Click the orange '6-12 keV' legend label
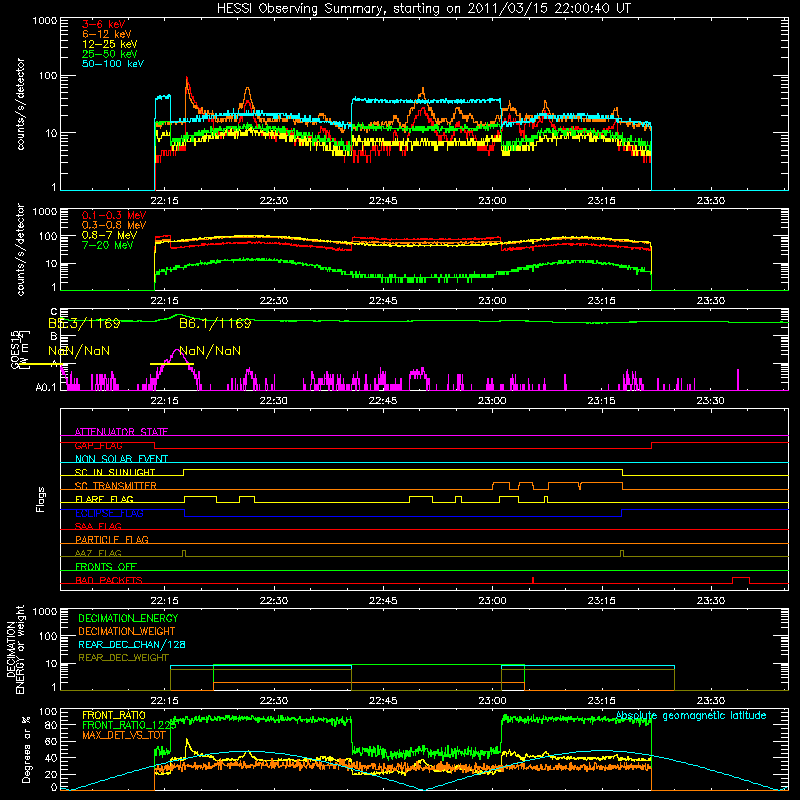The image size is (800, 800). [107, 34]
